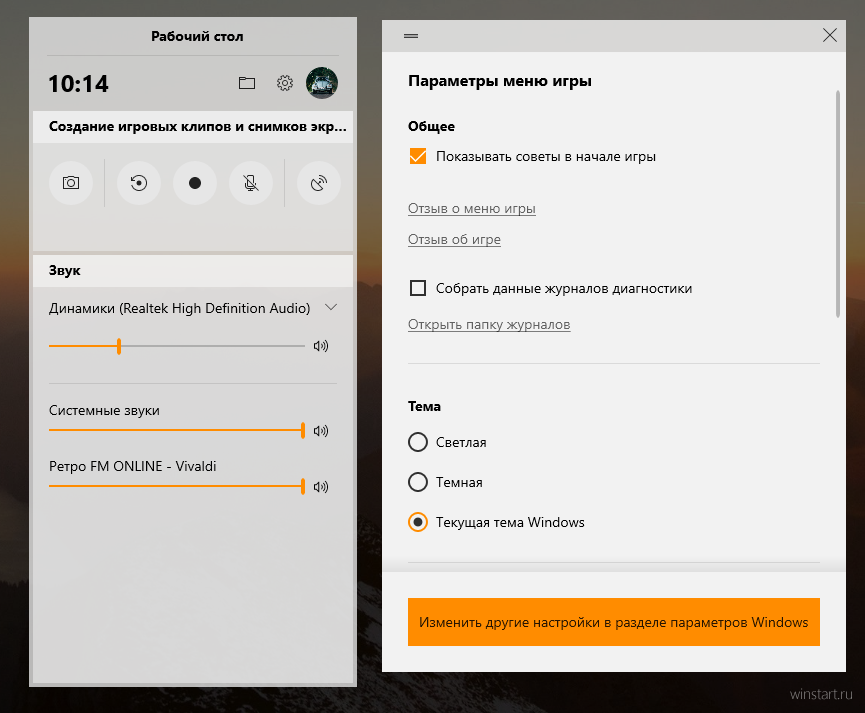Click the Системные звуки label
This screenshot has width=865, height=713.
(x=104, y=411)
